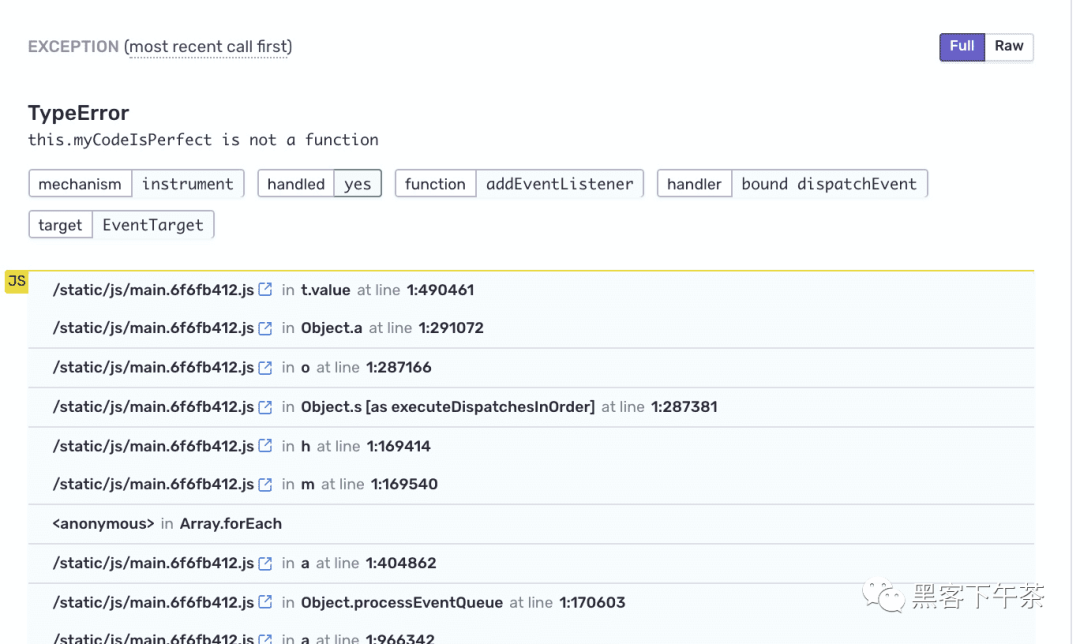Click the TypeError exception title
Viewport: 1080px width, 644px height.
(x=79, y=113)
